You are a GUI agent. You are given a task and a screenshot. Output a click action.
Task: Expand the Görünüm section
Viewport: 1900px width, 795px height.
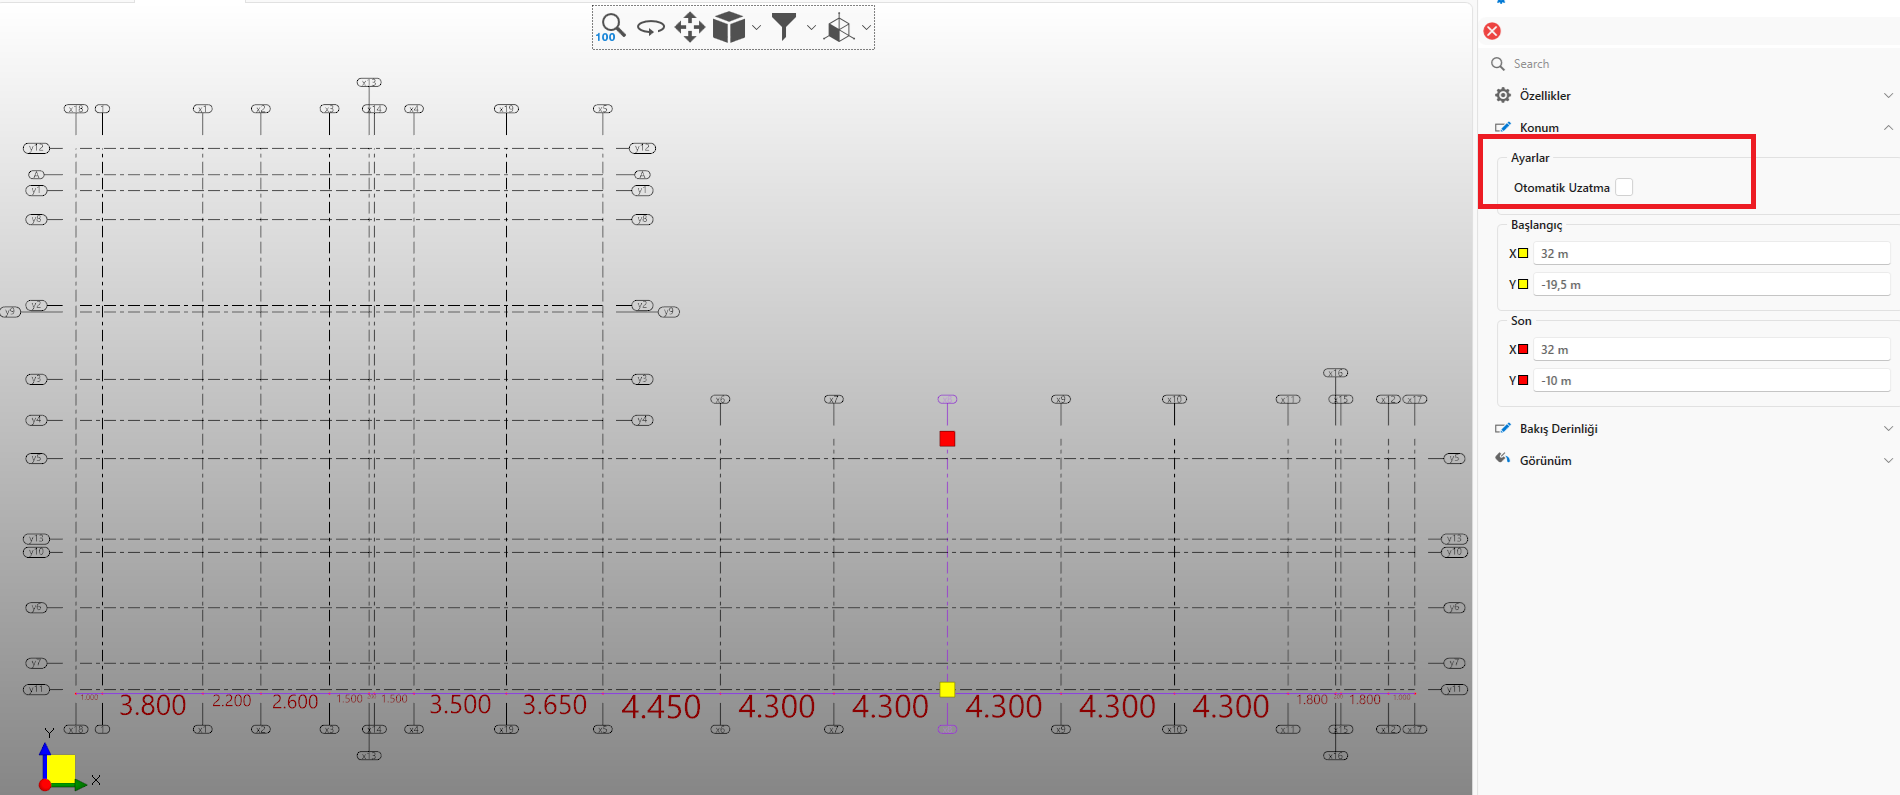click(x=1888, y=461)
